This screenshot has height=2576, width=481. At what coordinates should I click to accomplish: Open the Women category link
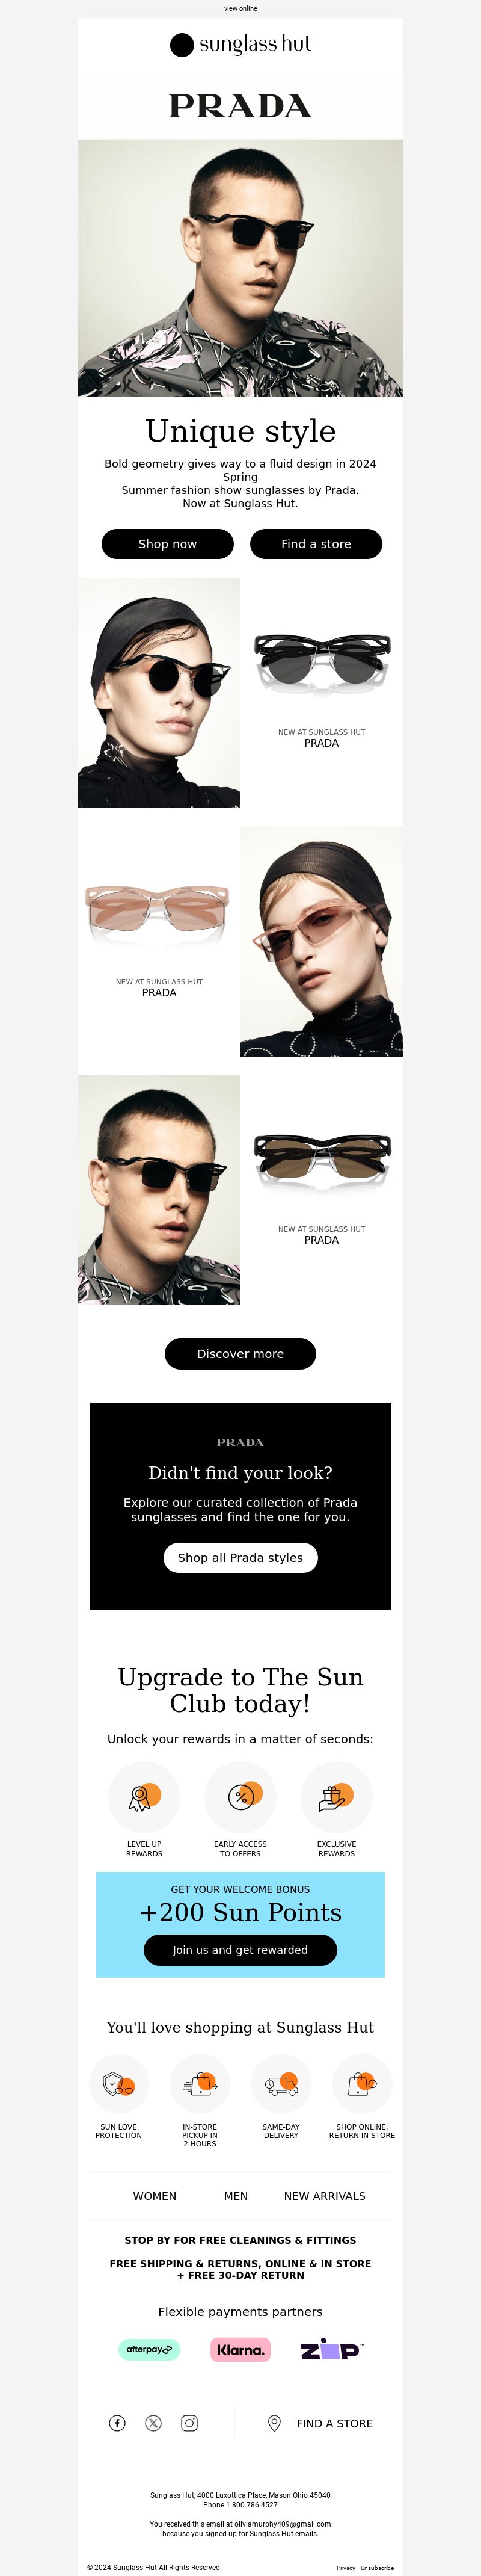click(x=154, y=2196)
